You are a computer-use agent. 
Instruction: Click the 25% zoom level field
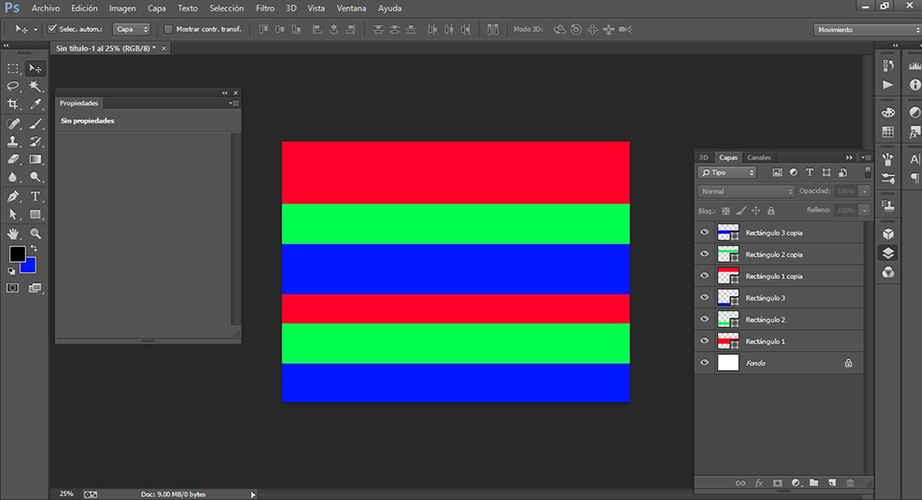(x=66, y=494)
